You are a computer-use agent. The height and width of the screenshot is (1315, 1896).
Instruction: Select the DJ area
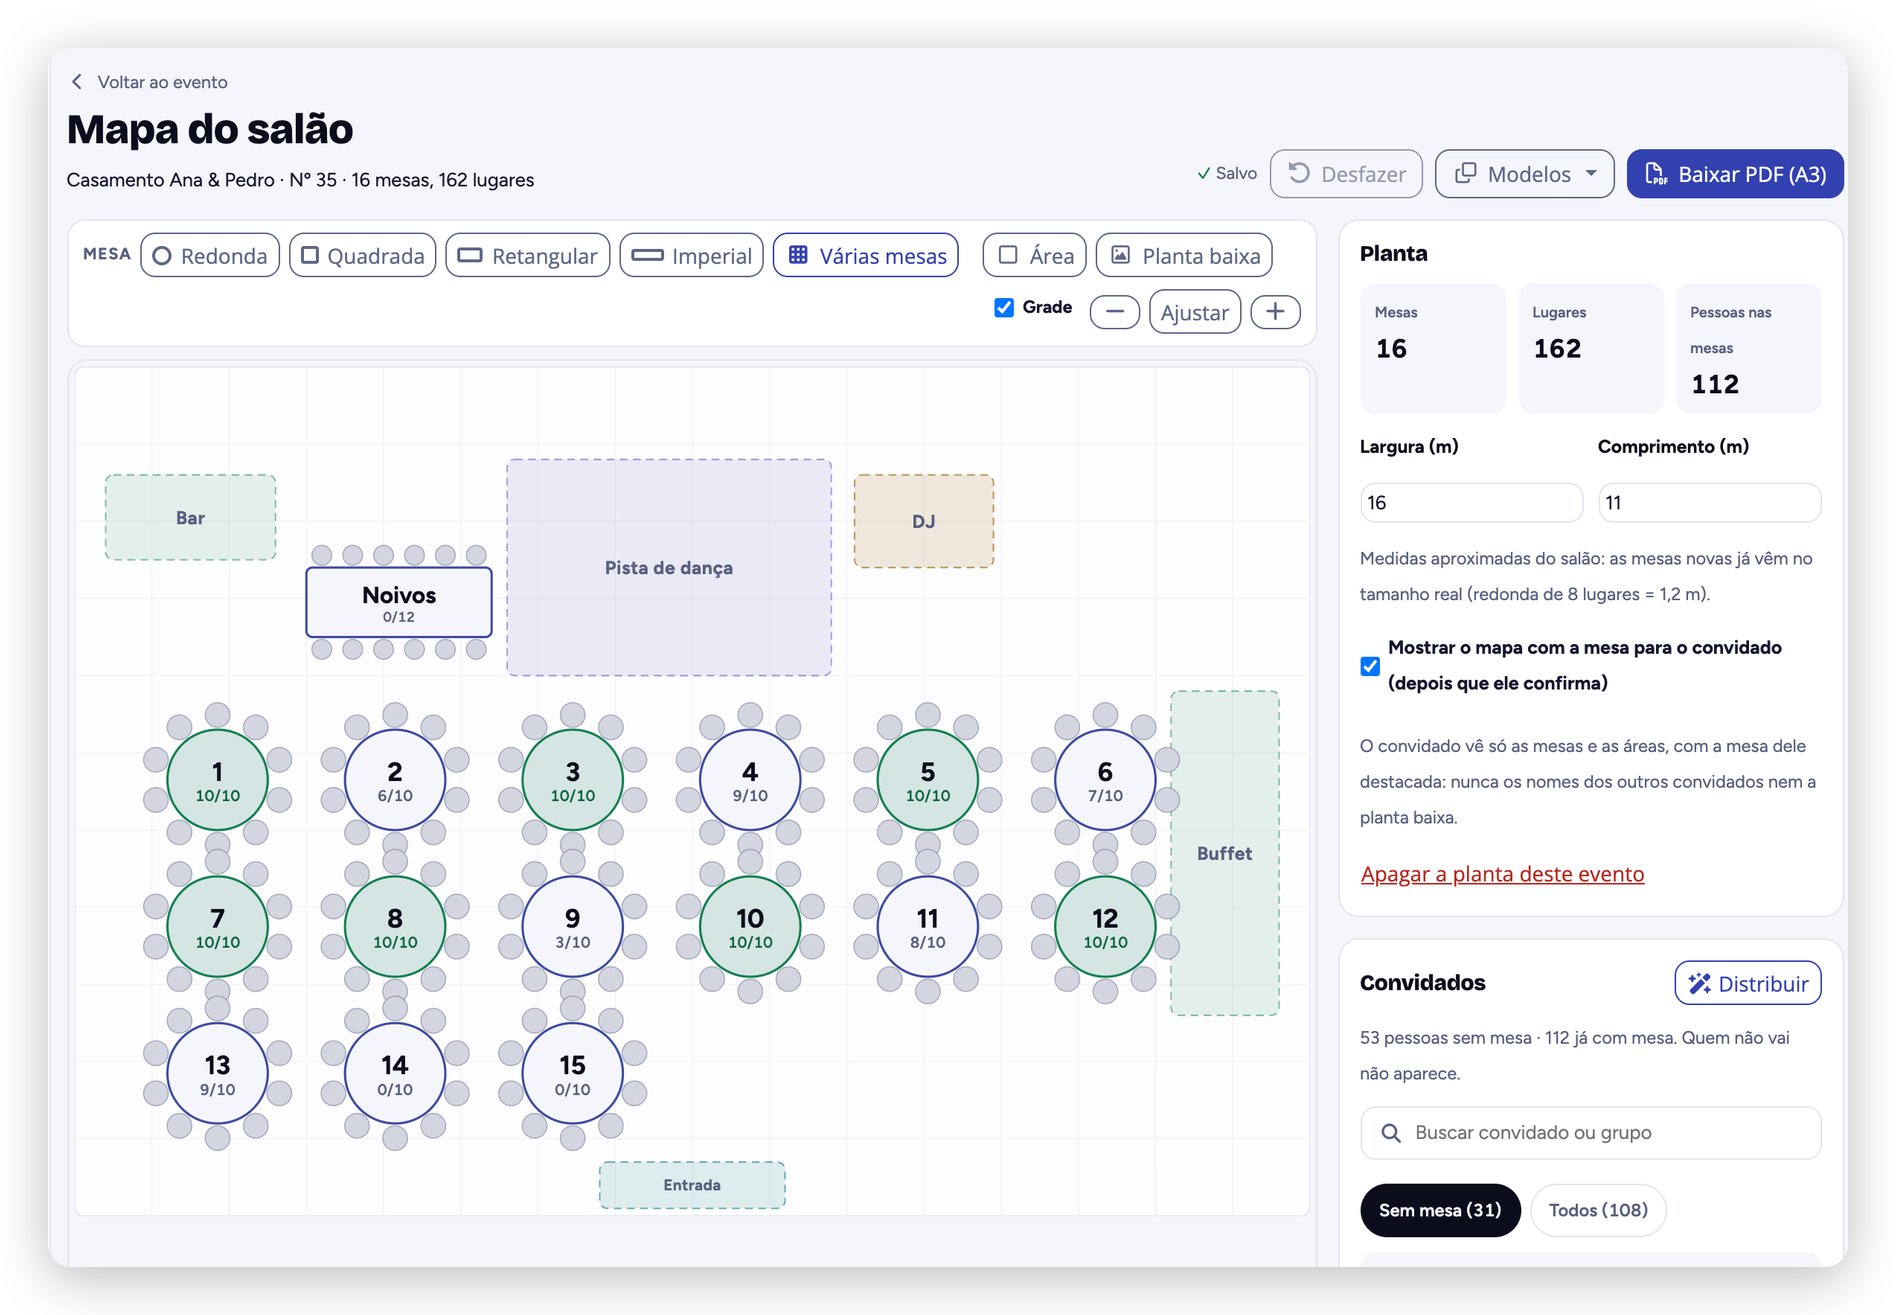(x=923, y=521)
